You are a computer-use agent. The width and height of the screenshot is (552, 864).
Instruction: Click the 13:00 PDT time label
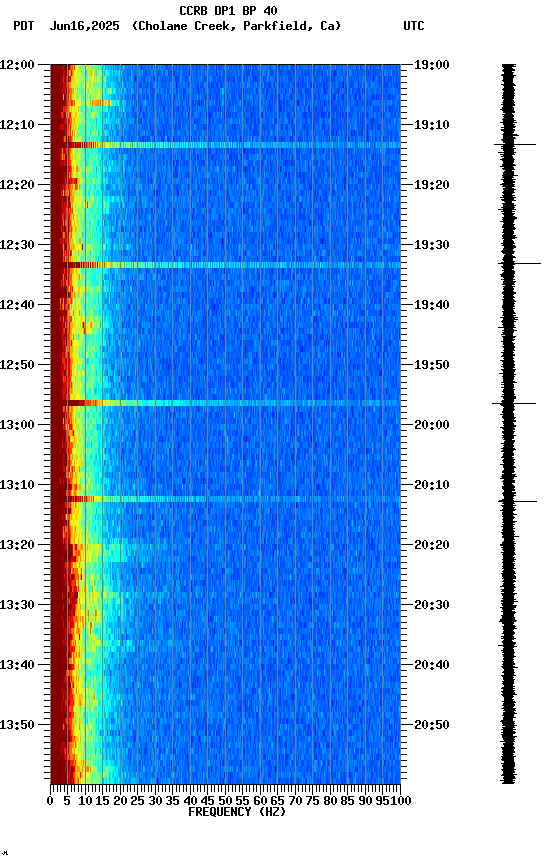point(17,425)
